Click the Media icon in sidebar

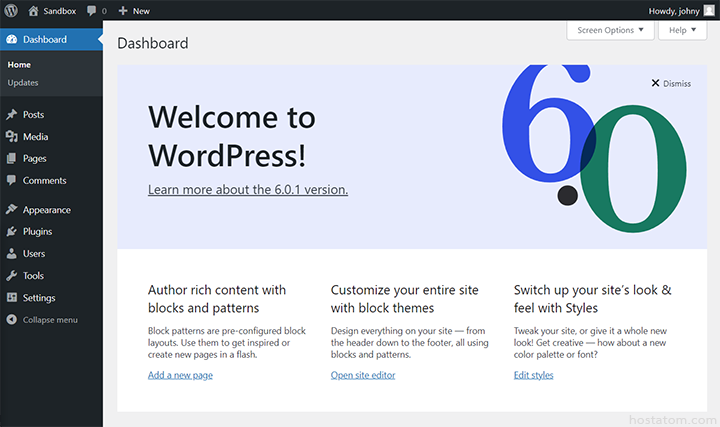coord(11,137)
